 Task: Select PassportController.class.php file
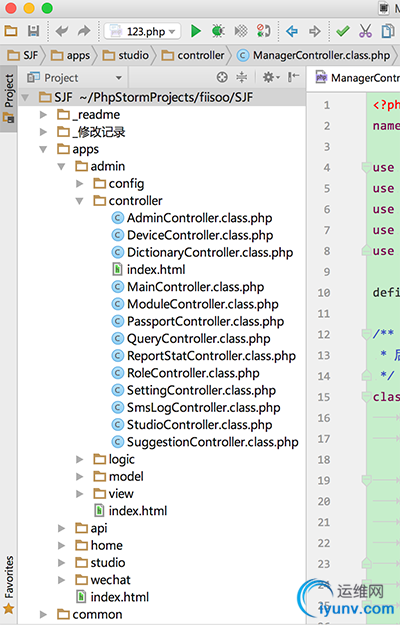(198, 321)
